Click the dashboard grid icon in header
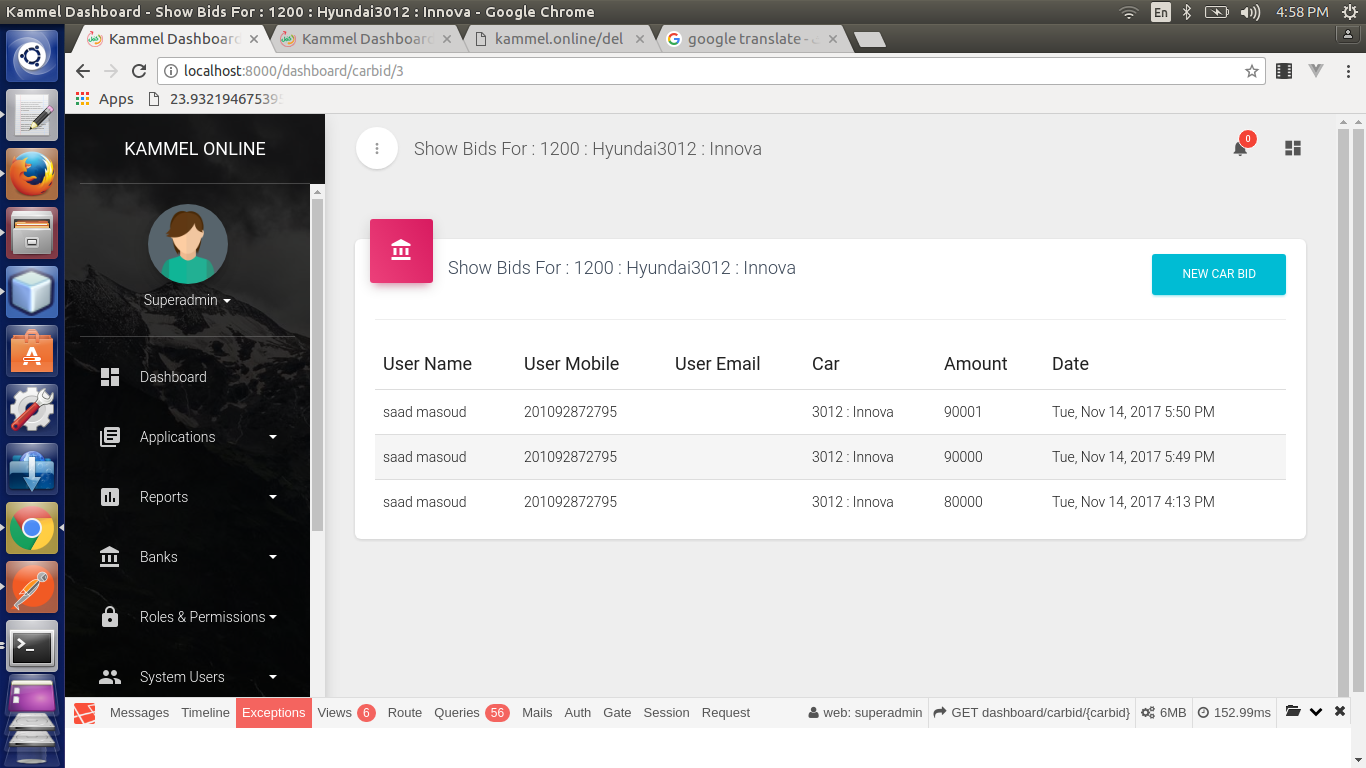The width and height of the screenshot is (1366, 768). pyautogui.click(x=1293, y=148)
